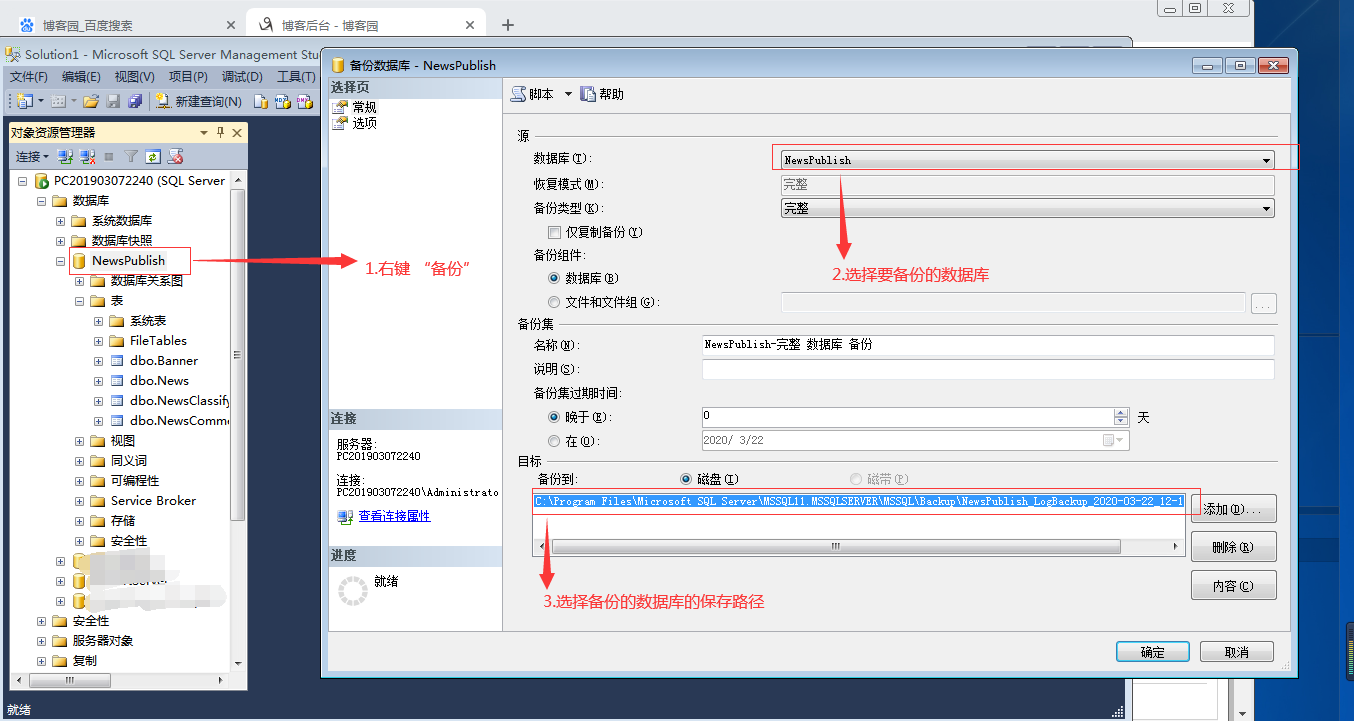Screen dimensions: 1354x721
Task: Click the New Project toolbar icon in SSMS
Action: click(x=24, y=101)
